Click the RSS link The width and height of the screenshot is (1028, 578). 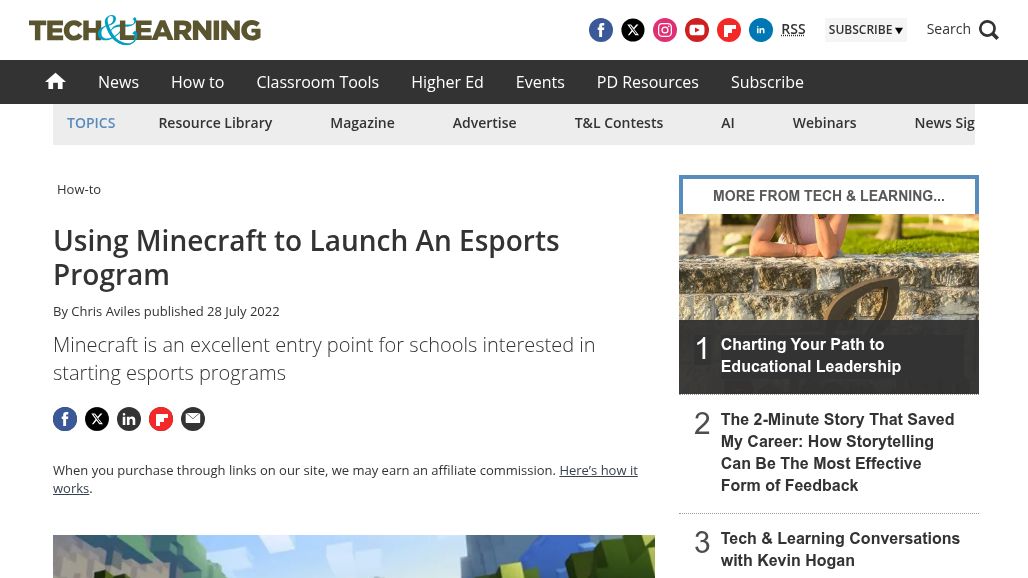[x=793, y=29]
